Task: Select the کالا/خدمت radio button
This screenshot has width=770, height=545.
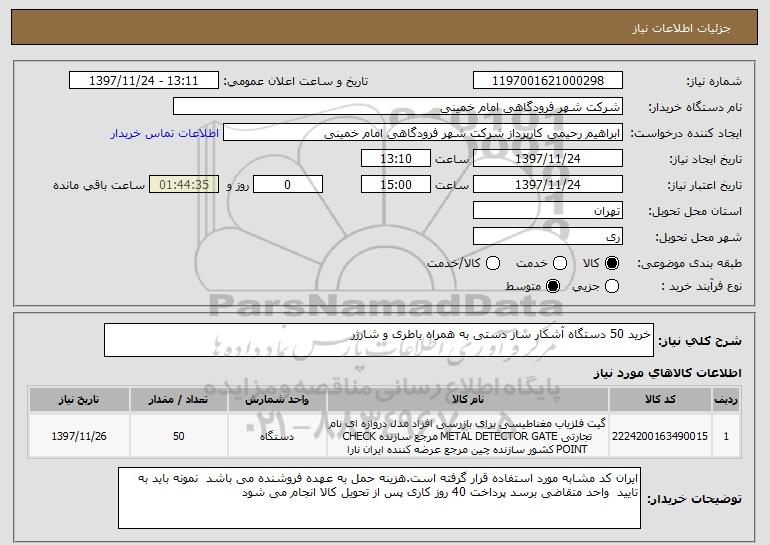Action: pos(493,263)
